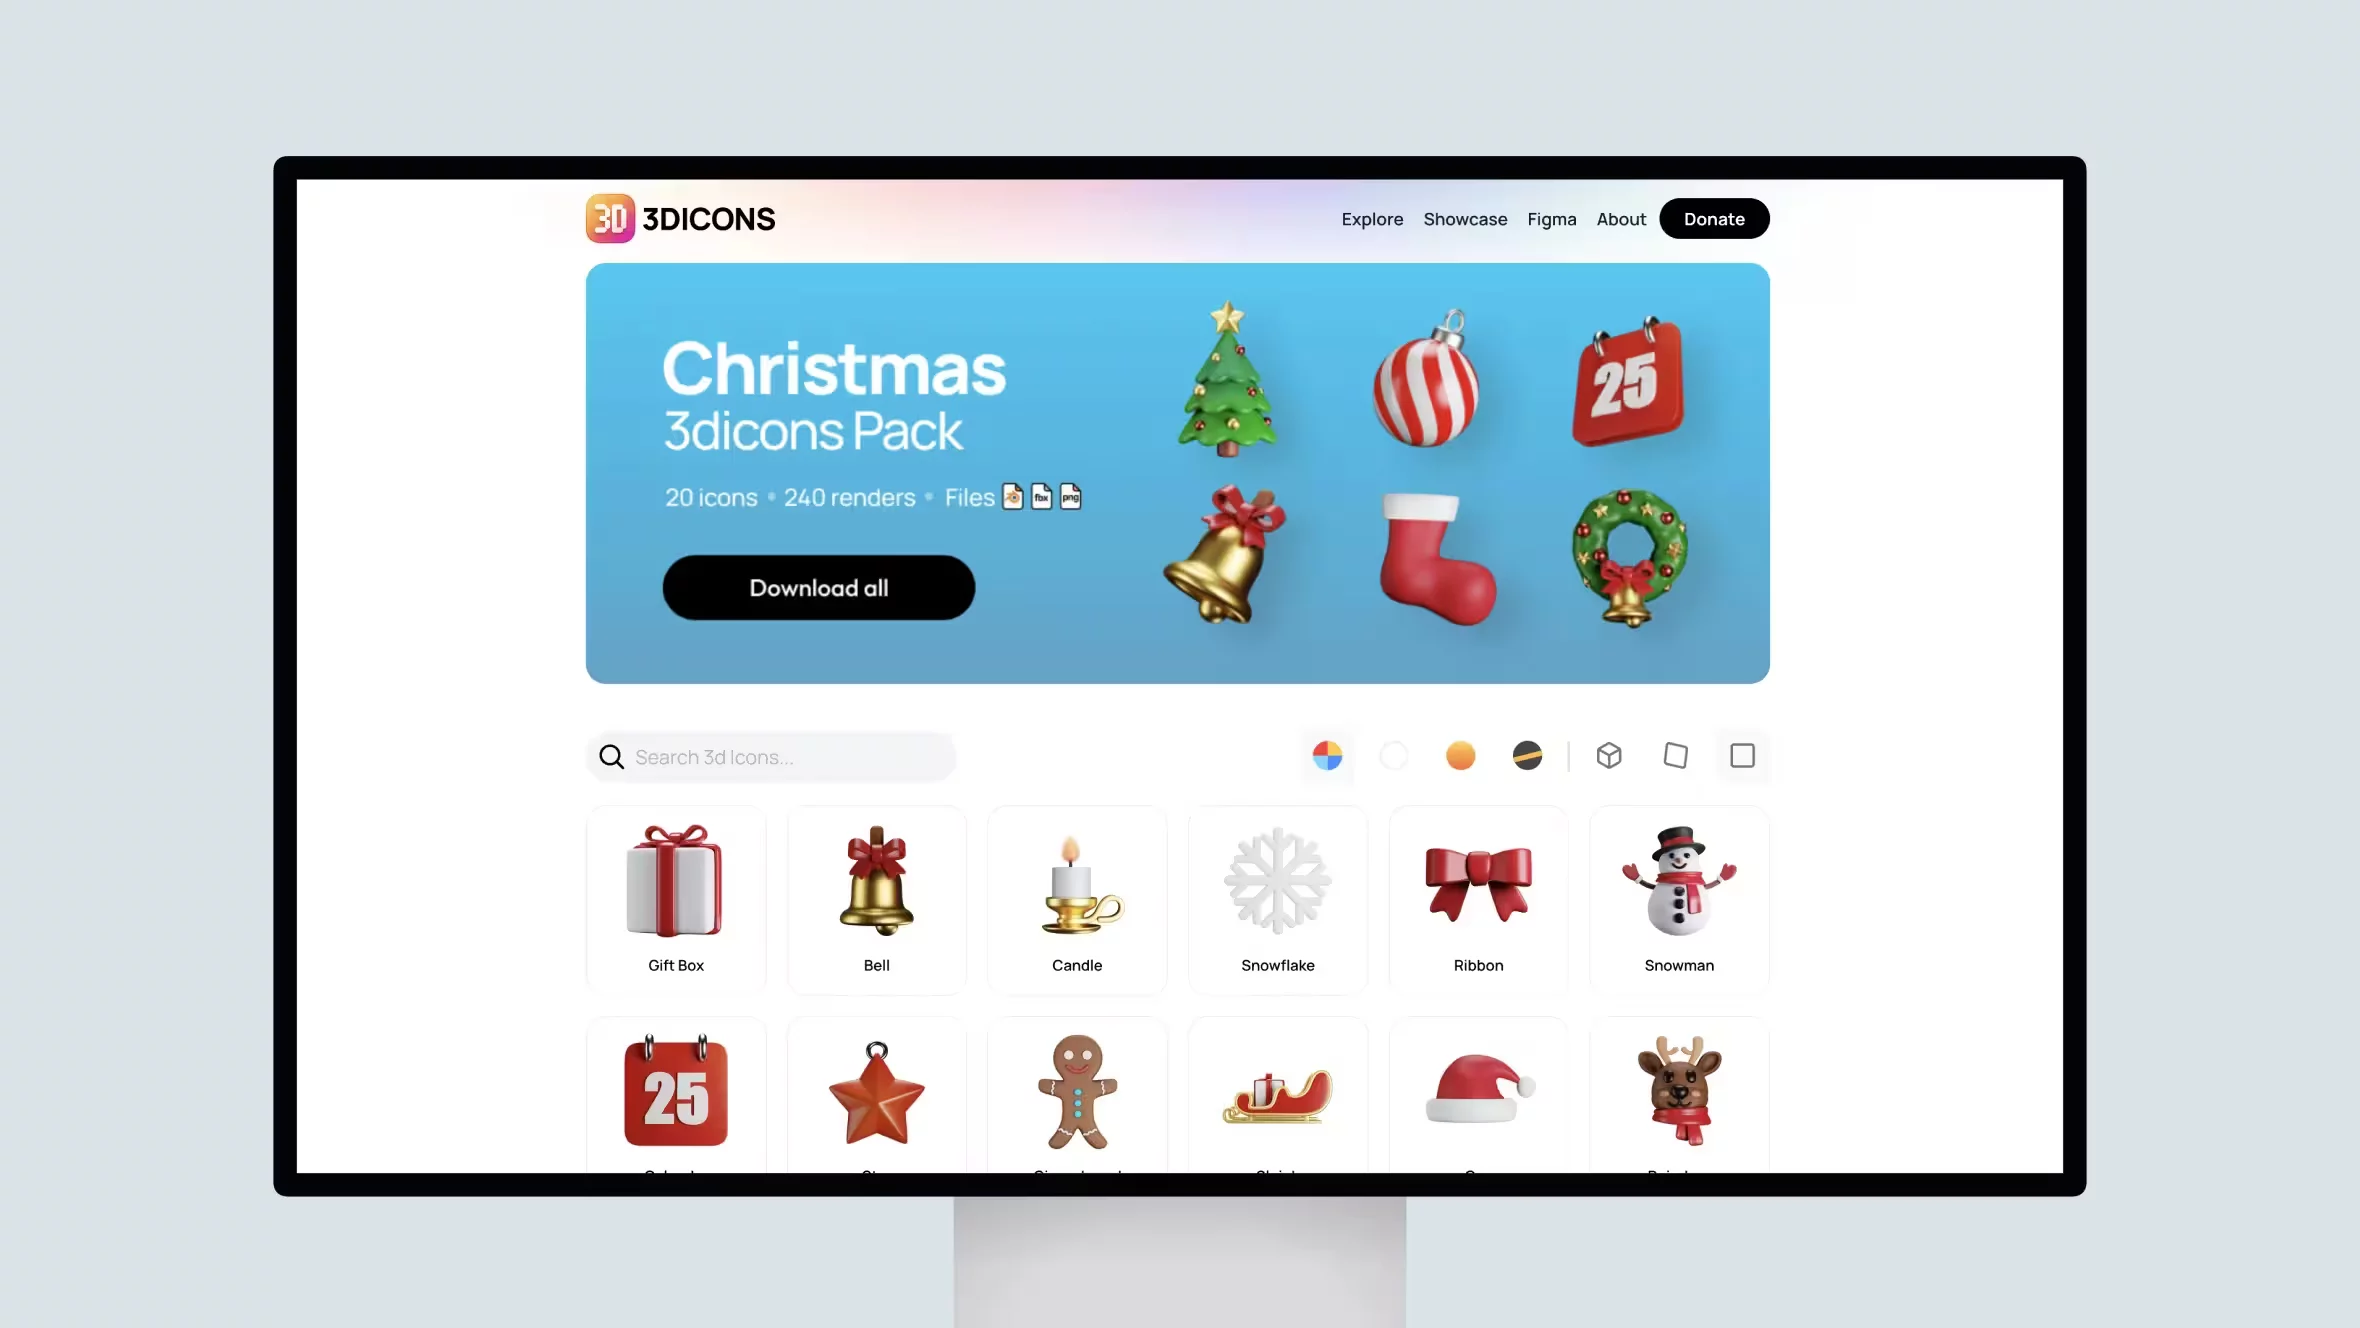Select the large grid view layout

[1742, 756]
